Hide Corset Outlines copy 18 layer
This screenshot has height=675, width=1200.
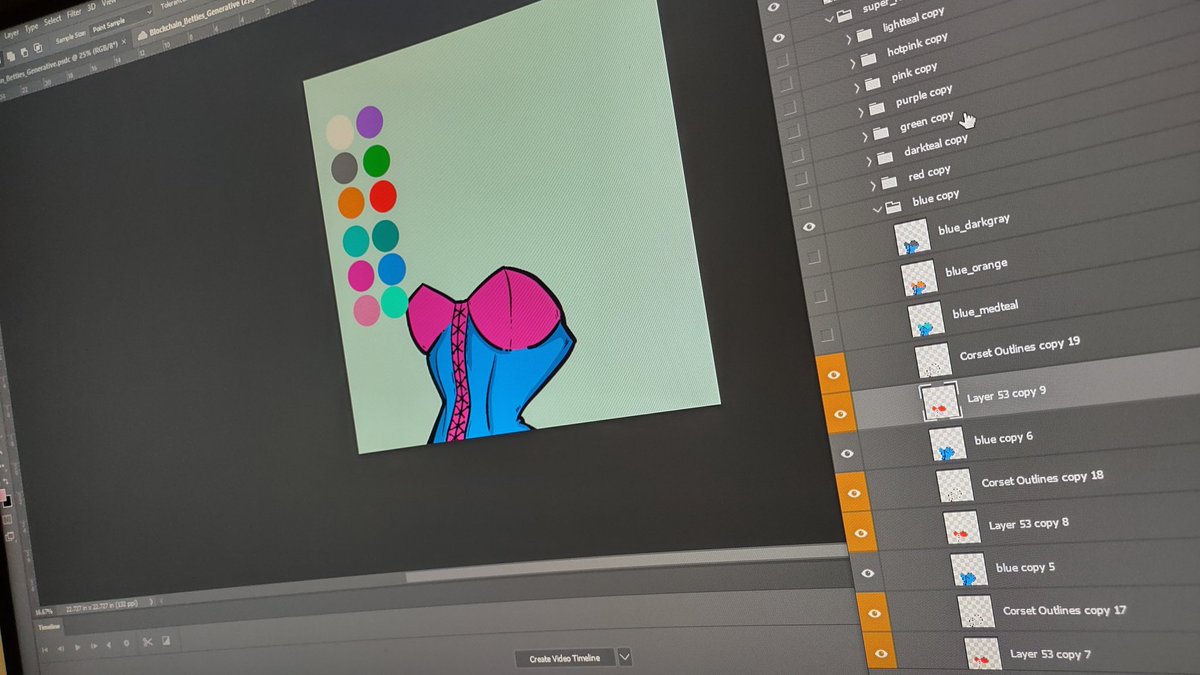click(x=855, y=492)
